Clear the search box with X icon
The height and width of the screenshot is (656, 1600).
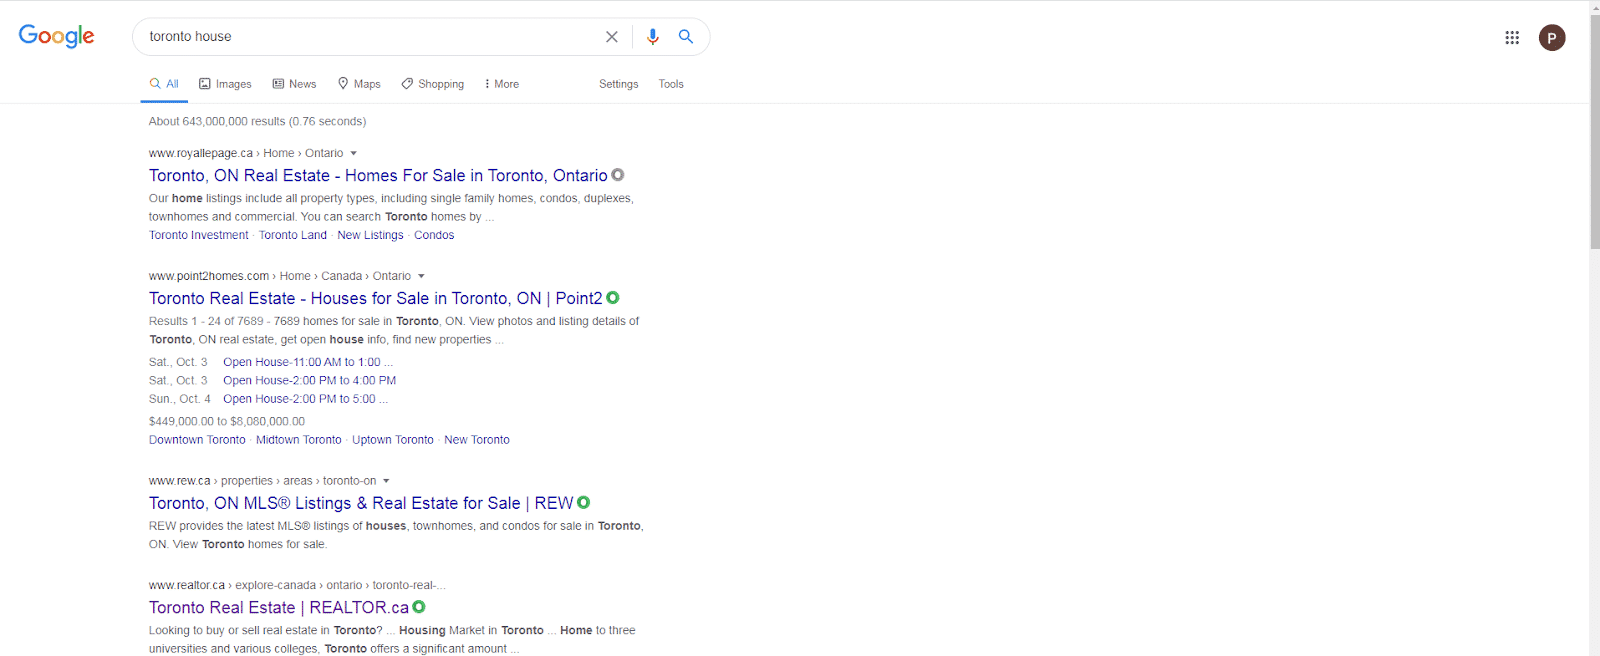612,37
